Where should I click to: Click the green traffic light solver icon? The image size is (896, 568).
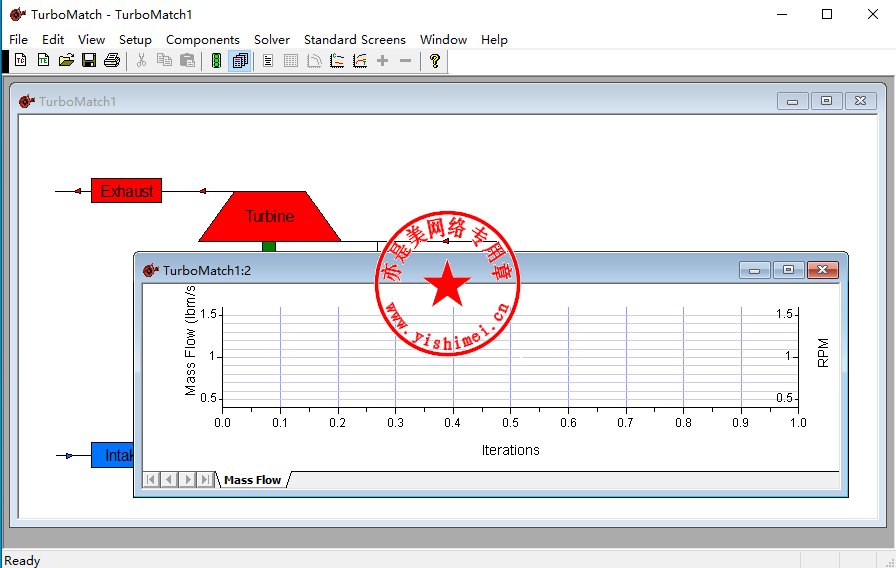217,61
